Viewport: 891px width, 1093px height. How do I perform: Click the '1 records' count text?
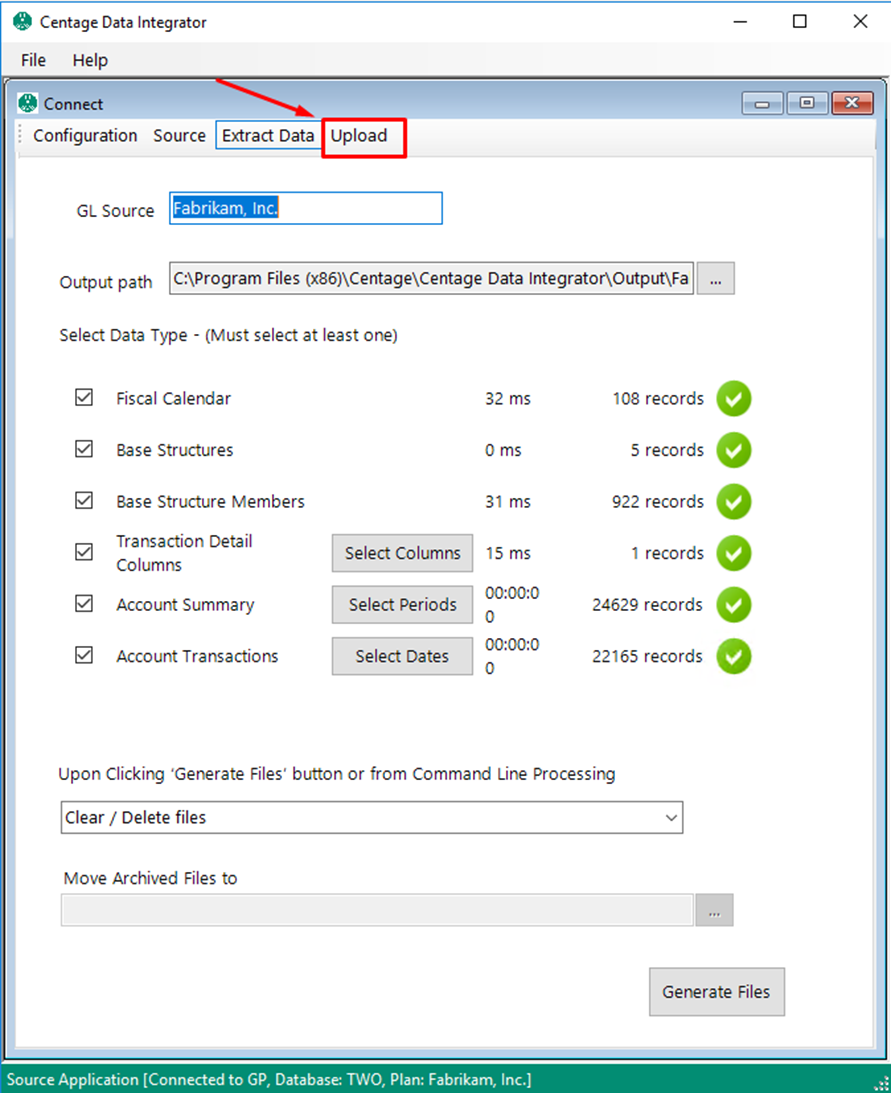tap(667, 553)
